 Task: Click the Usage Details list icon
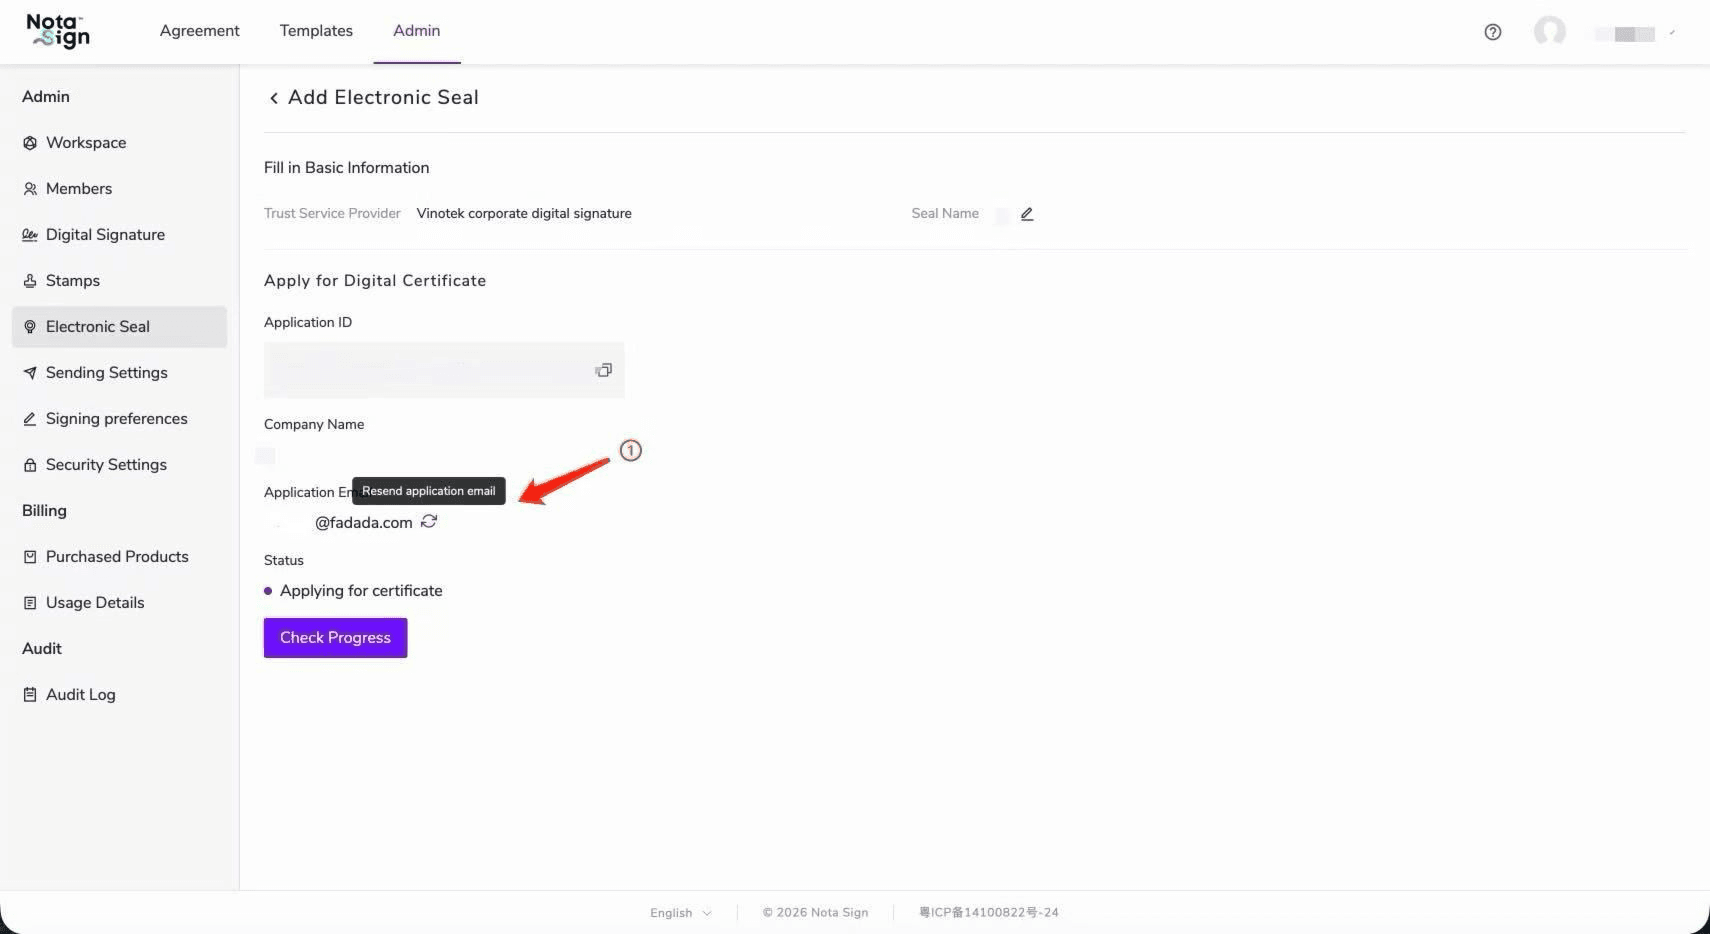pyautogui.click(x=30, y=603)
